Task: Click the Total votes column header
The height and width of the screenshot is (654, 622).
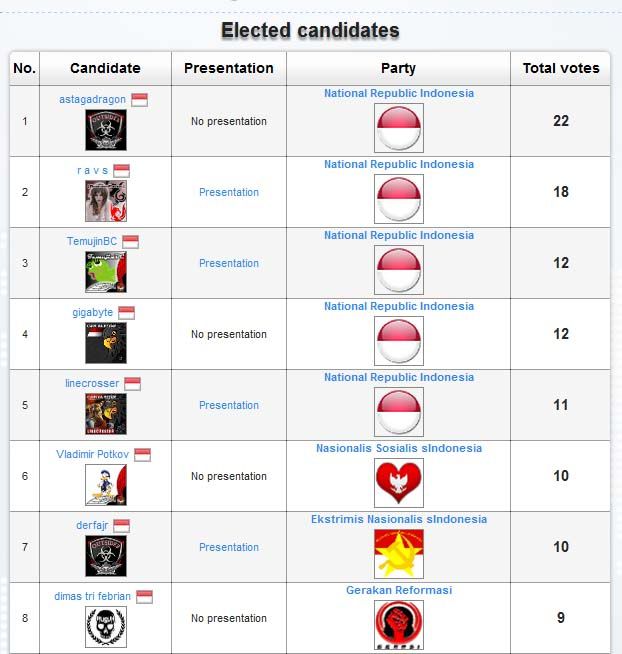Action: click(x=561, y=68)
